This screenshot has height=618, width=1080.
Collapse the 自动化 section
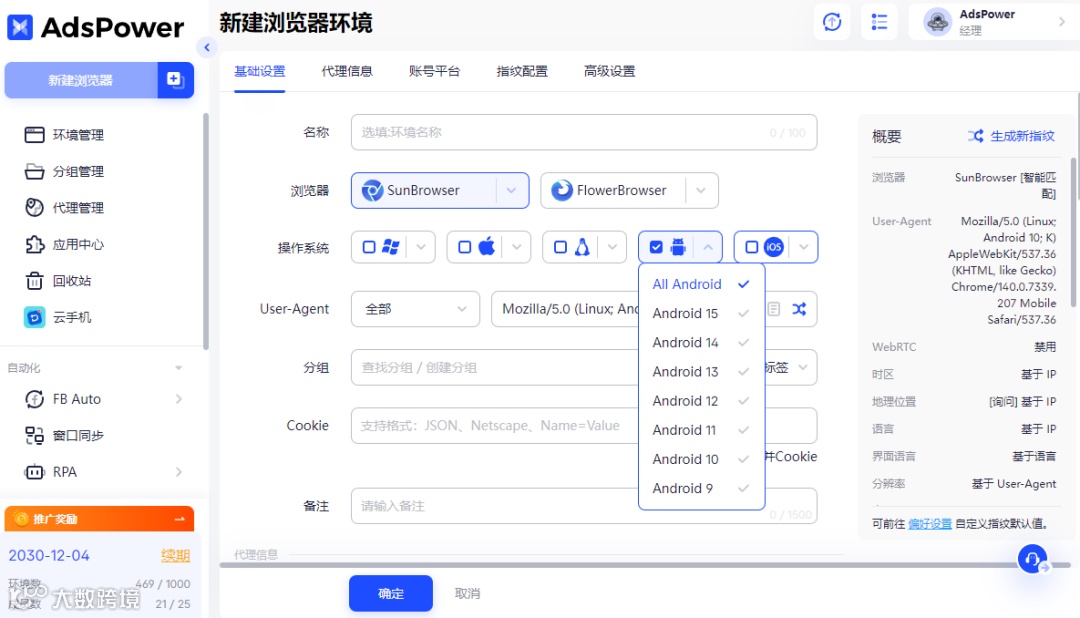coord(178,368)
